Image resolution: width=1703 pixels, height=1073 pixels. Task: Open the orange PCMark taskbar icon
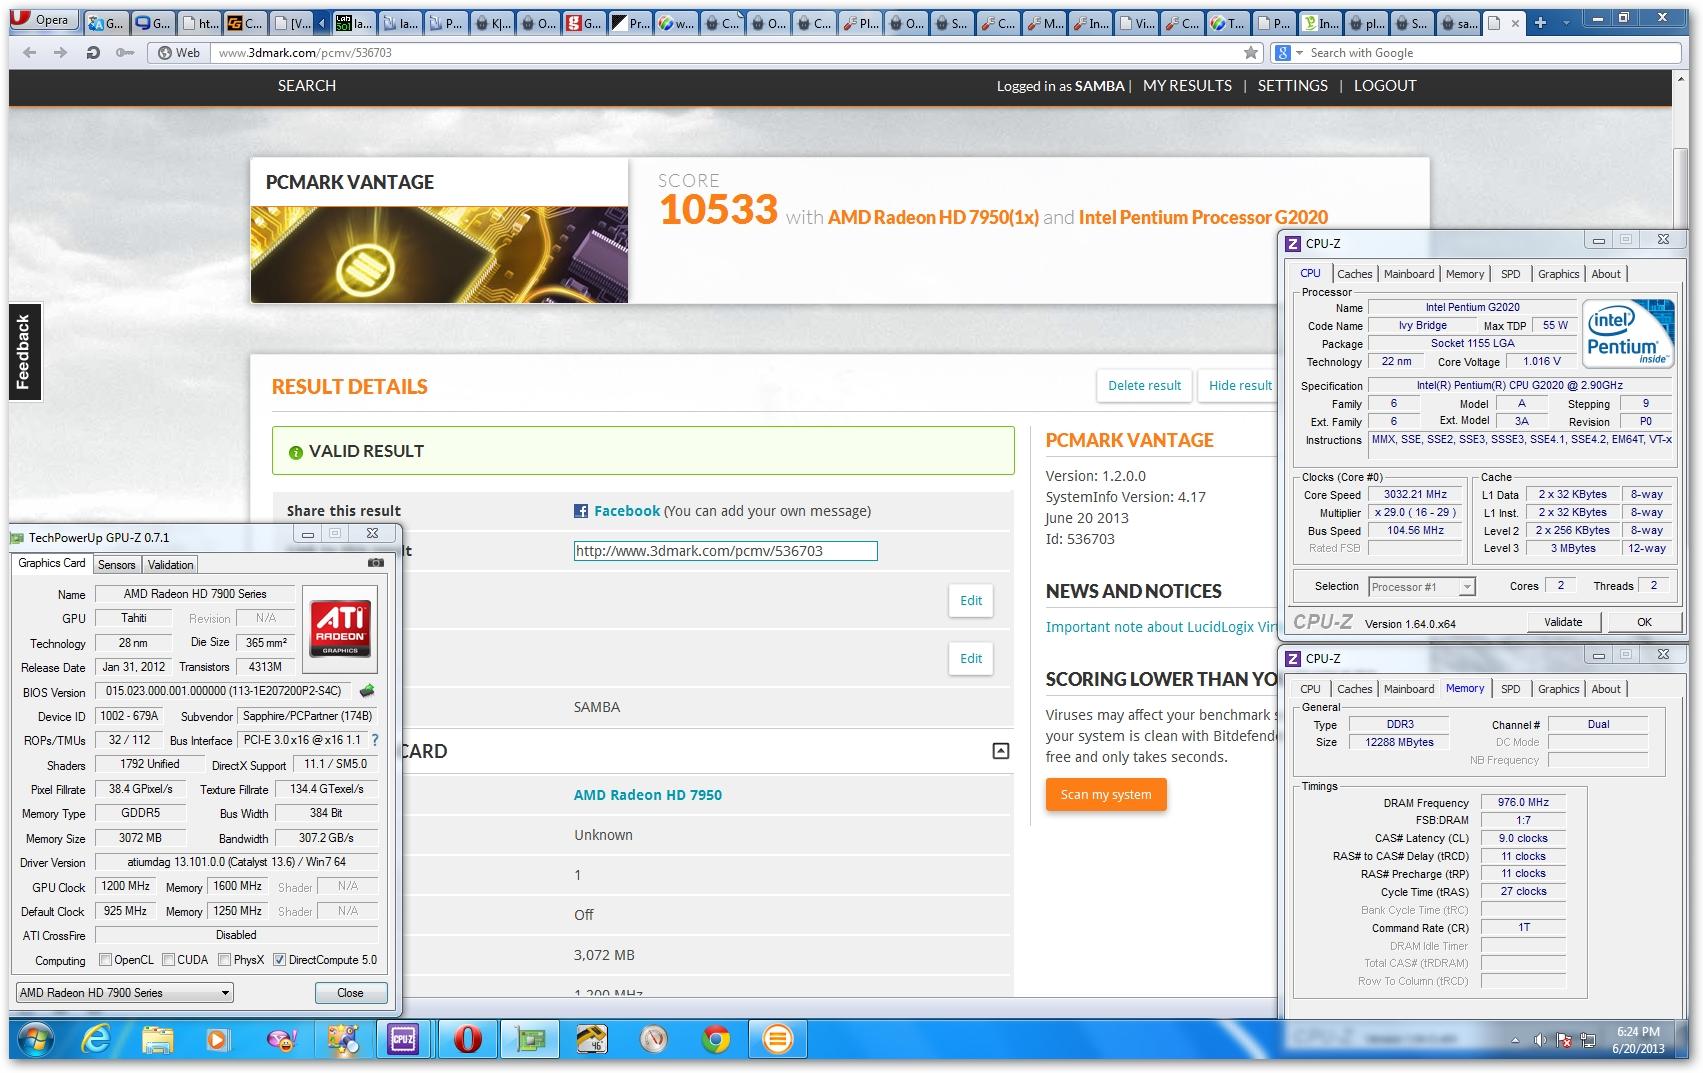pyautogui.click(x=777, y=1040)
